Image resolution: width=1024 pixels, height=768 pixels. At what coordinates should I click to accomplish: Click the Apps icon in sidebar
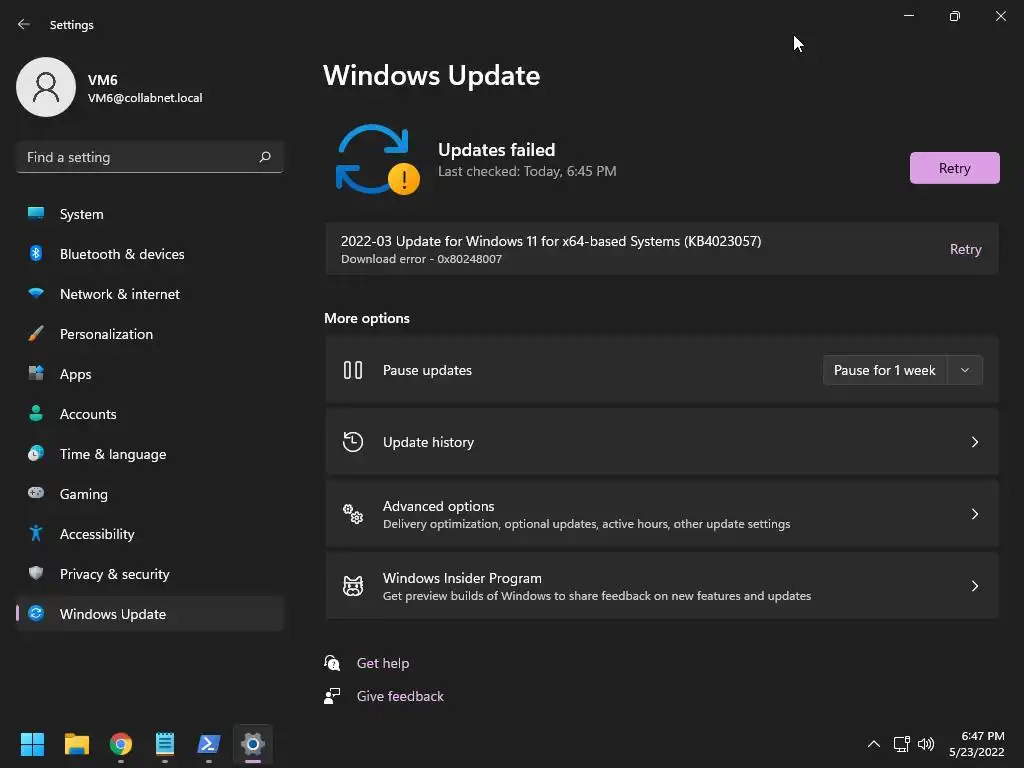coord(36,373)
